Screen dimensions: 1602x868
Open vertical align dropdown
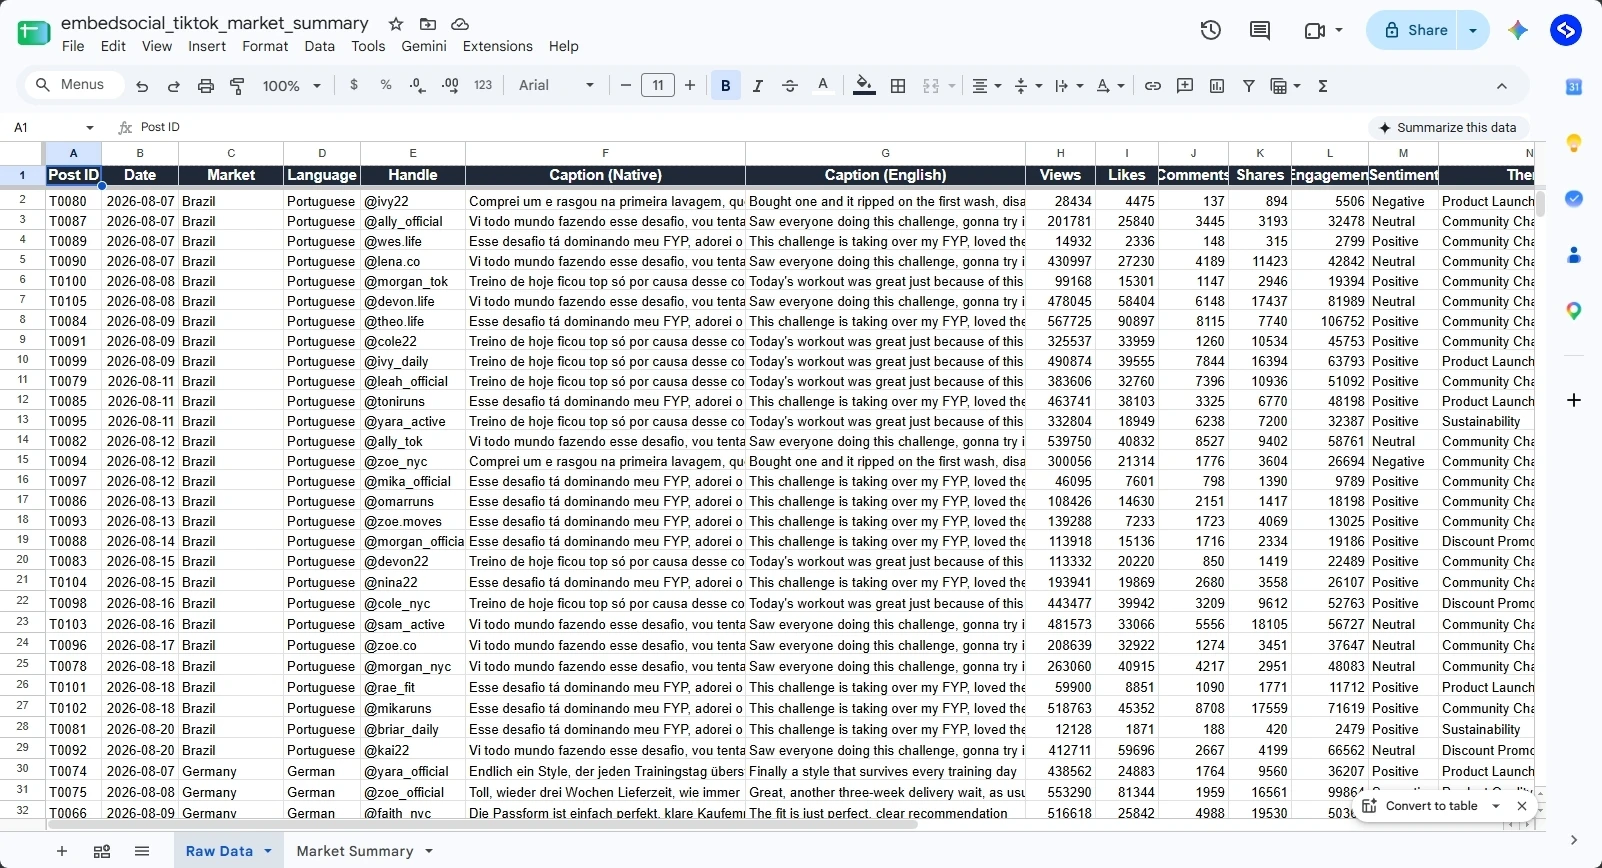tap(1028, 86)
